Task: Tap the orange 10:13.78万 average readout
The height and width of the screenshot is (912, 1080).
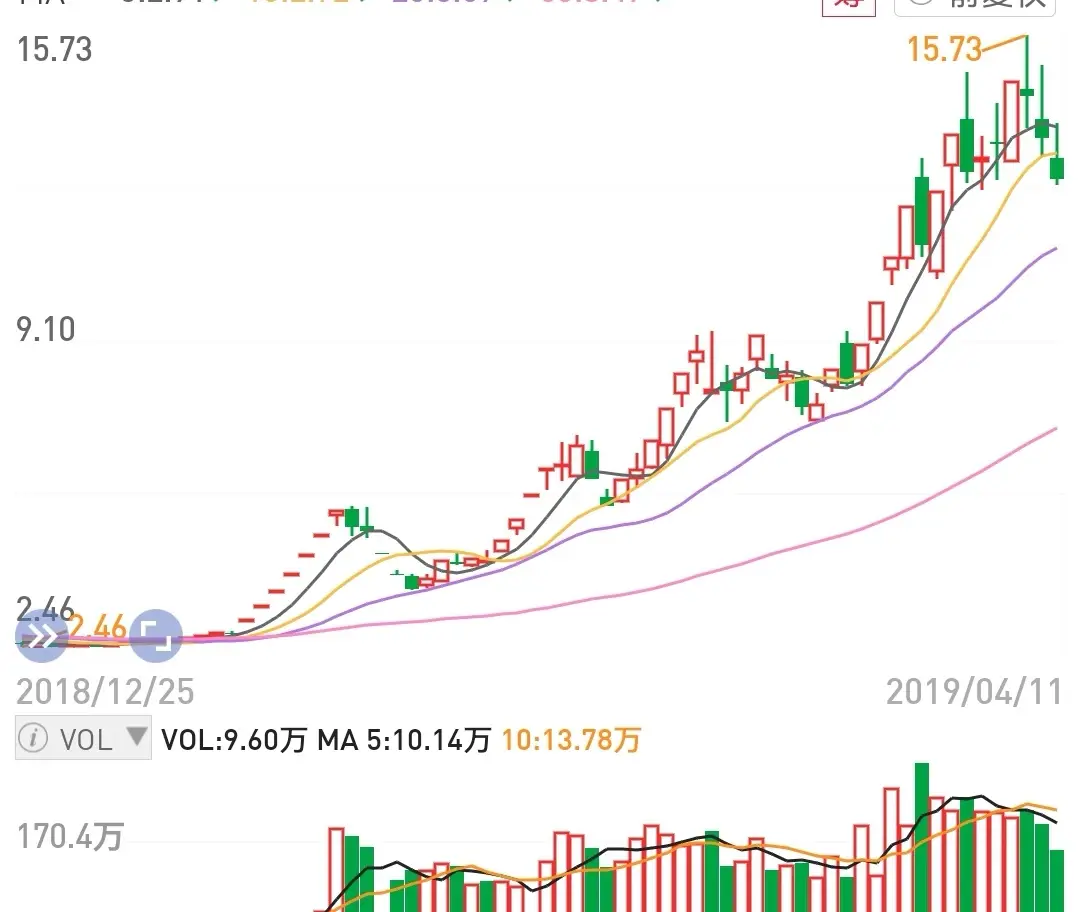Action: (x=571, y=740)
